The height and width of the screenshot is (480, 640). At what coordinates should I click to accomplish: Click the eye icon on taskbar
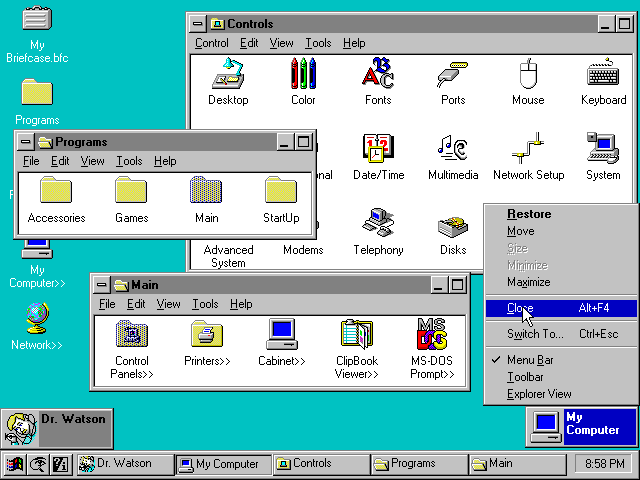click(x=38, y=464)
